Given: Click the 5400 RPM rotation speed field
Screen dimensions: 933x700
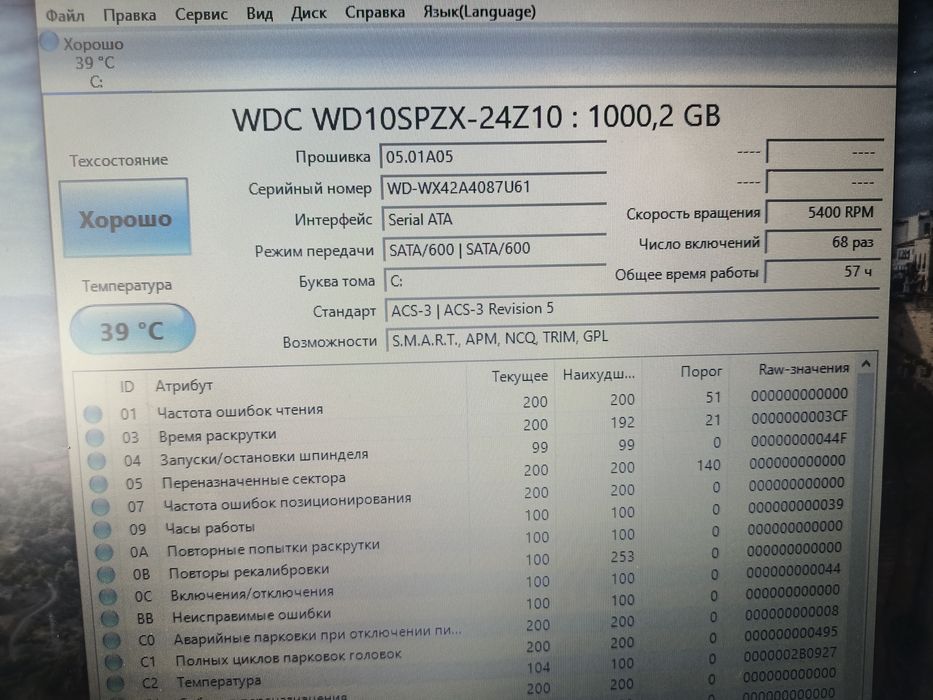Looking at the screenshot, I should click(x=823, y=212).
